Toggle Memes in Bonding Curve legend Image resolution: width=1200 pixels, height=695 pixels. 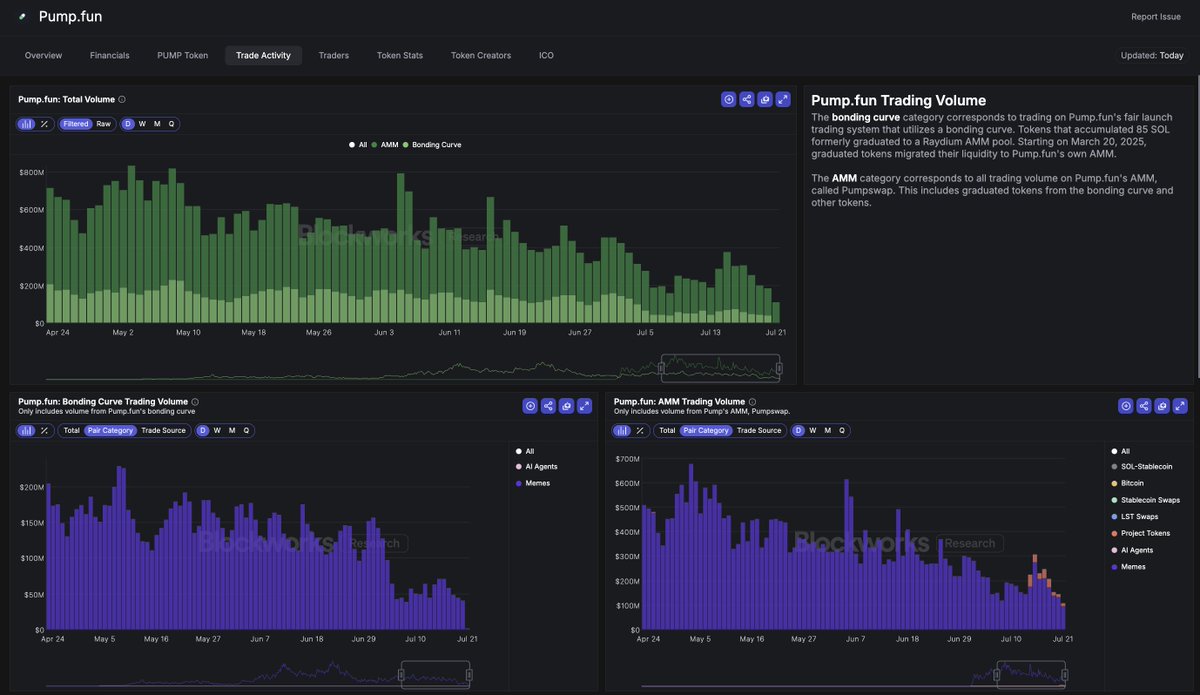pos(533,483)
